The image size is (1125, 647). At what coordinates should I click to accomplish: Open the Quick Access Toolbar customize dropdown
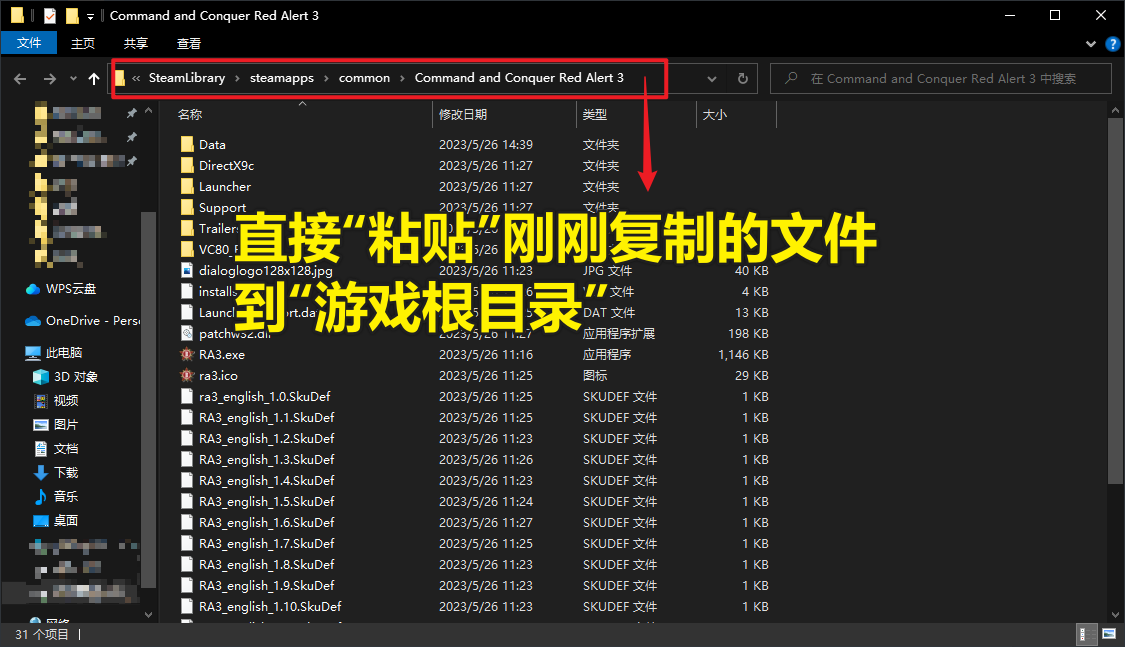click(90, 16)
